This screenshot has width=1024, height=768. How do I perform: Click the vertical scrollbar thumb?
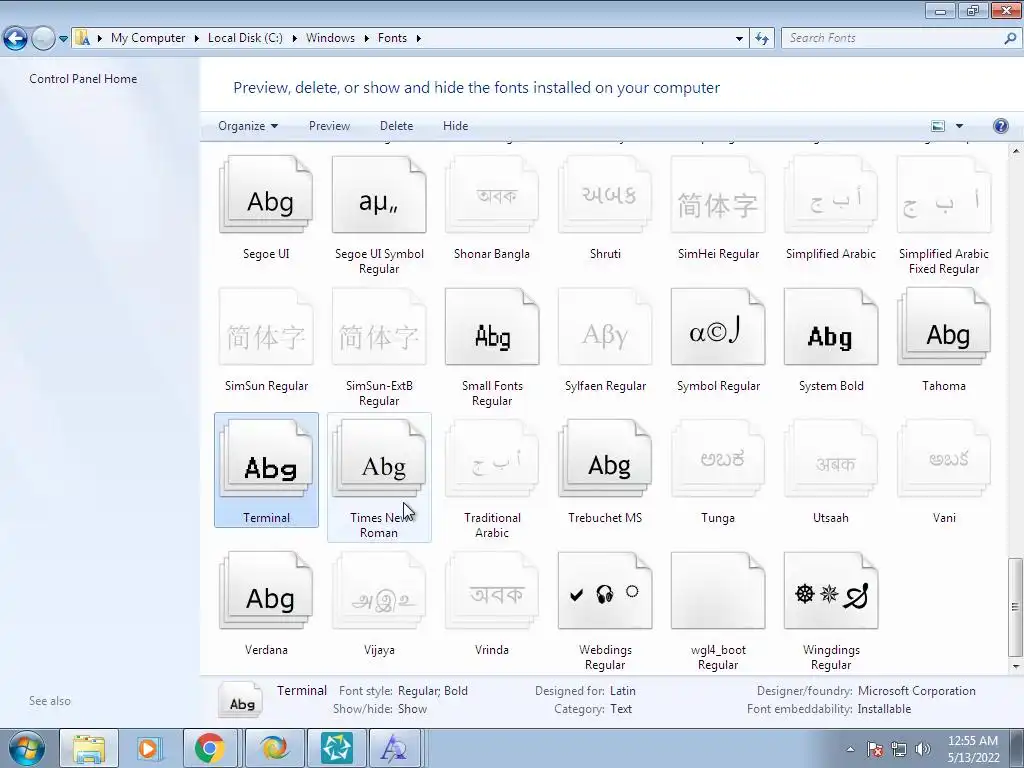pyautogui.click(x=1015, y=607)
